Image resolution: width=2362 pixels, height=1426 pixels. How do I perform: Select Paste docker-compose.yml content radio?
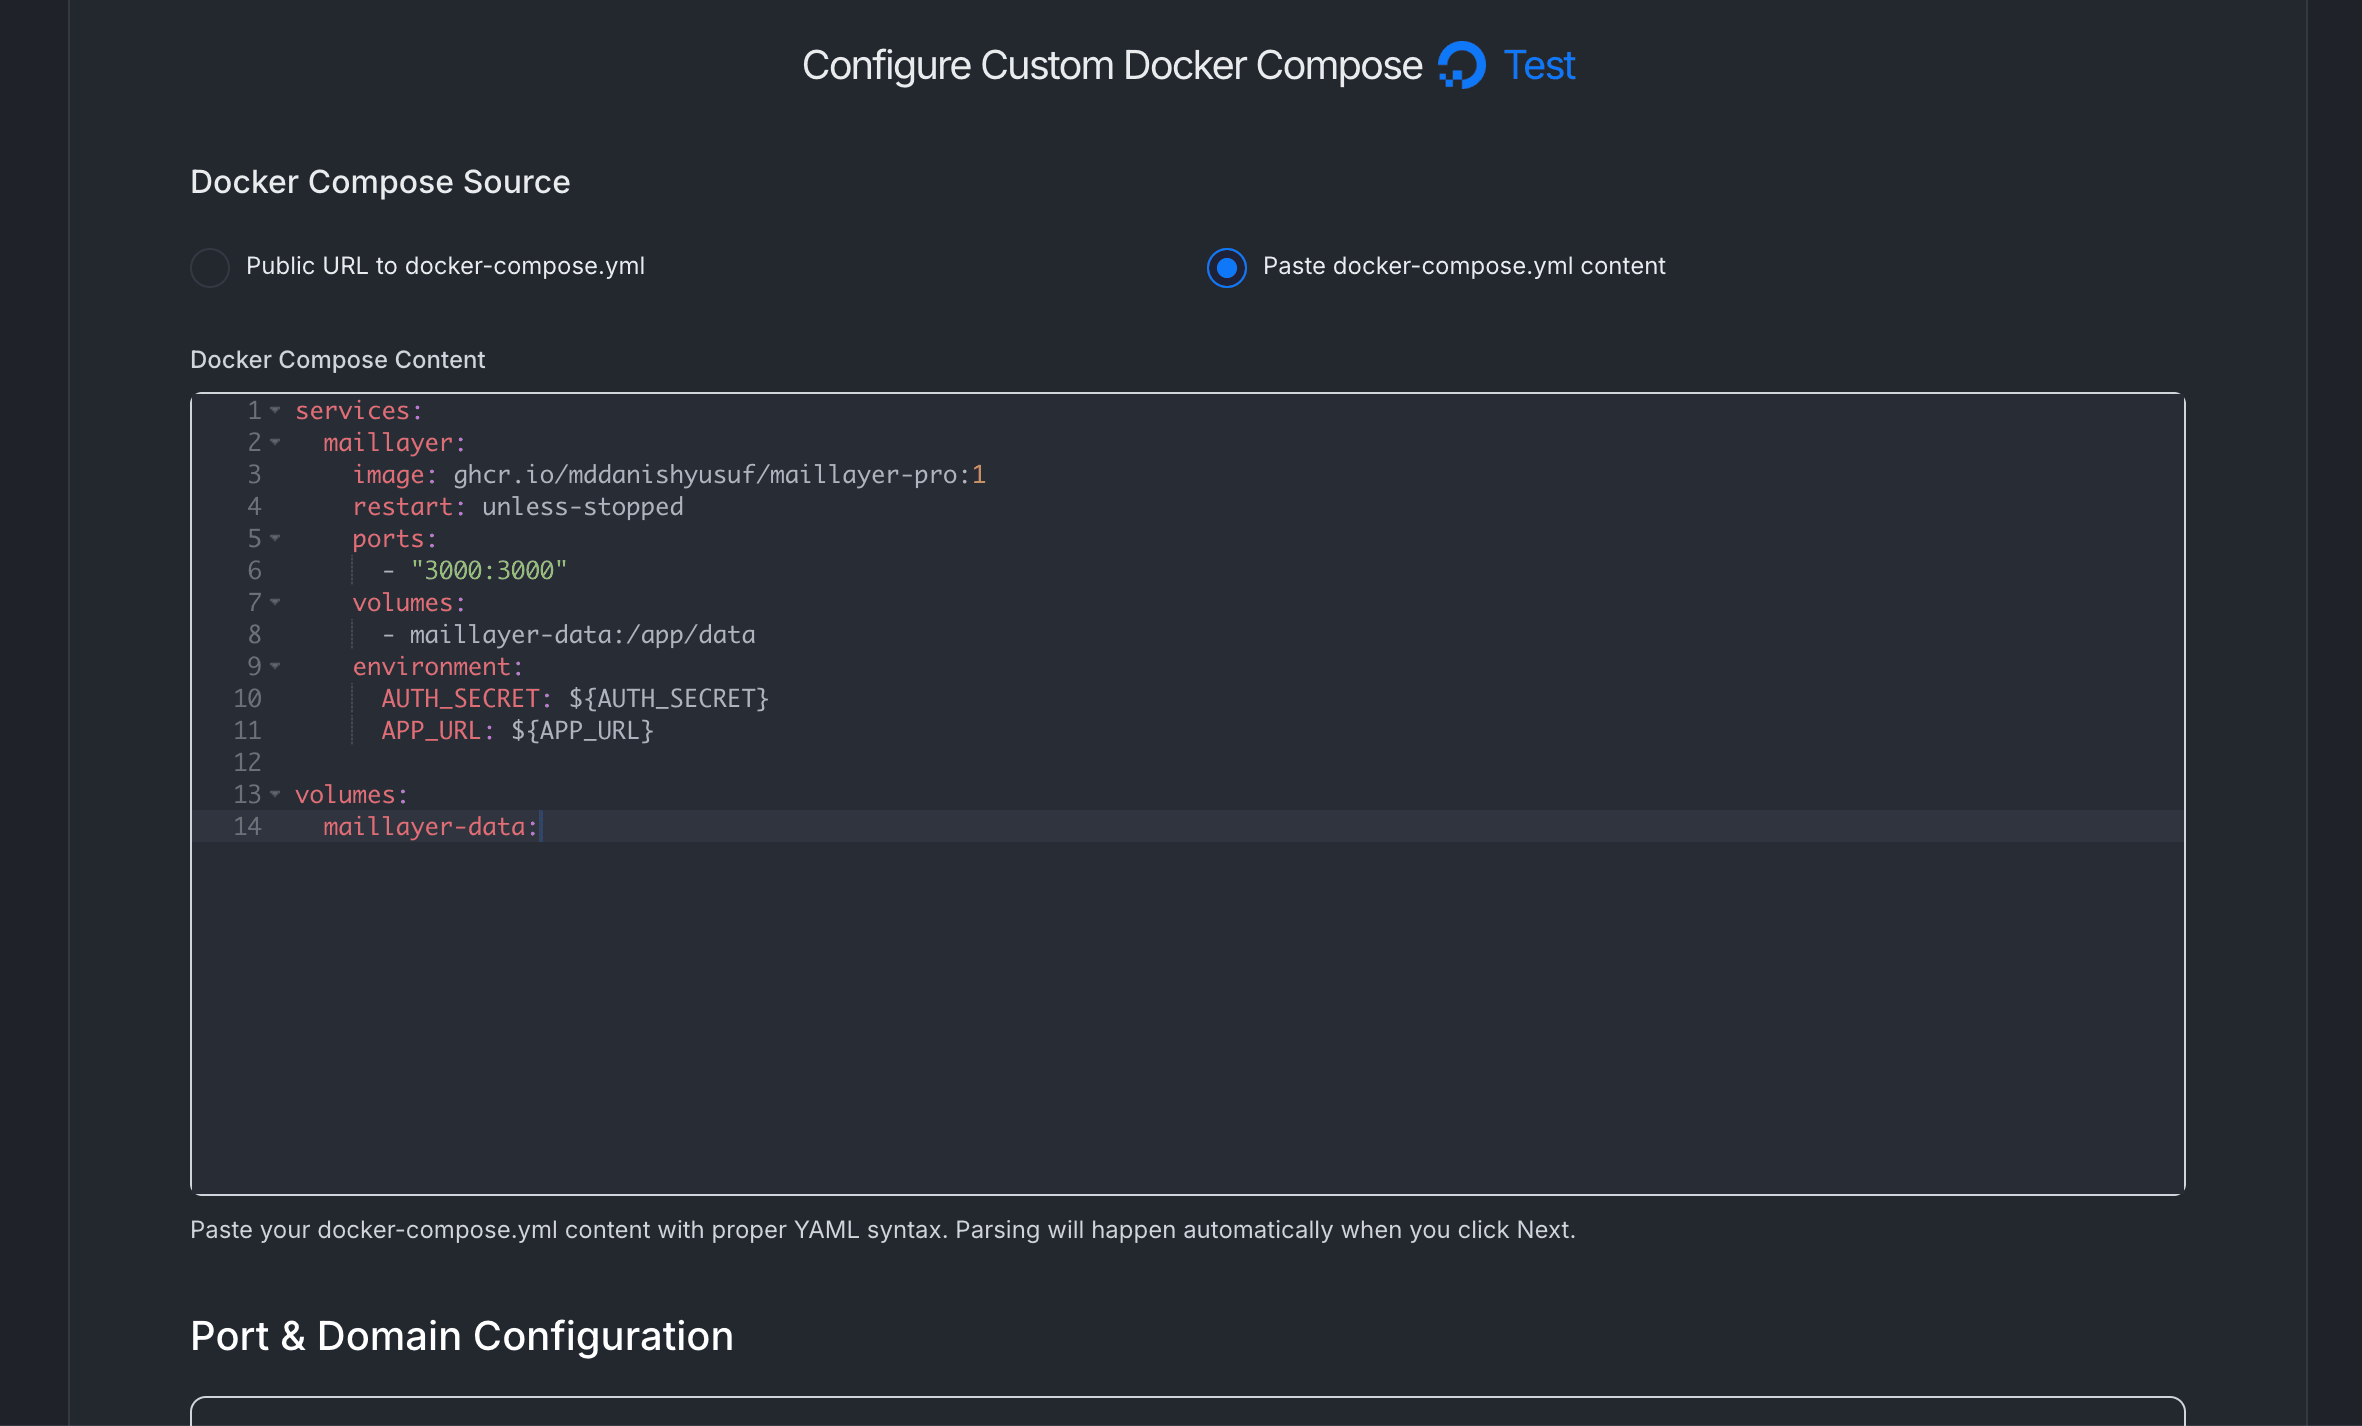point(1226,267)
